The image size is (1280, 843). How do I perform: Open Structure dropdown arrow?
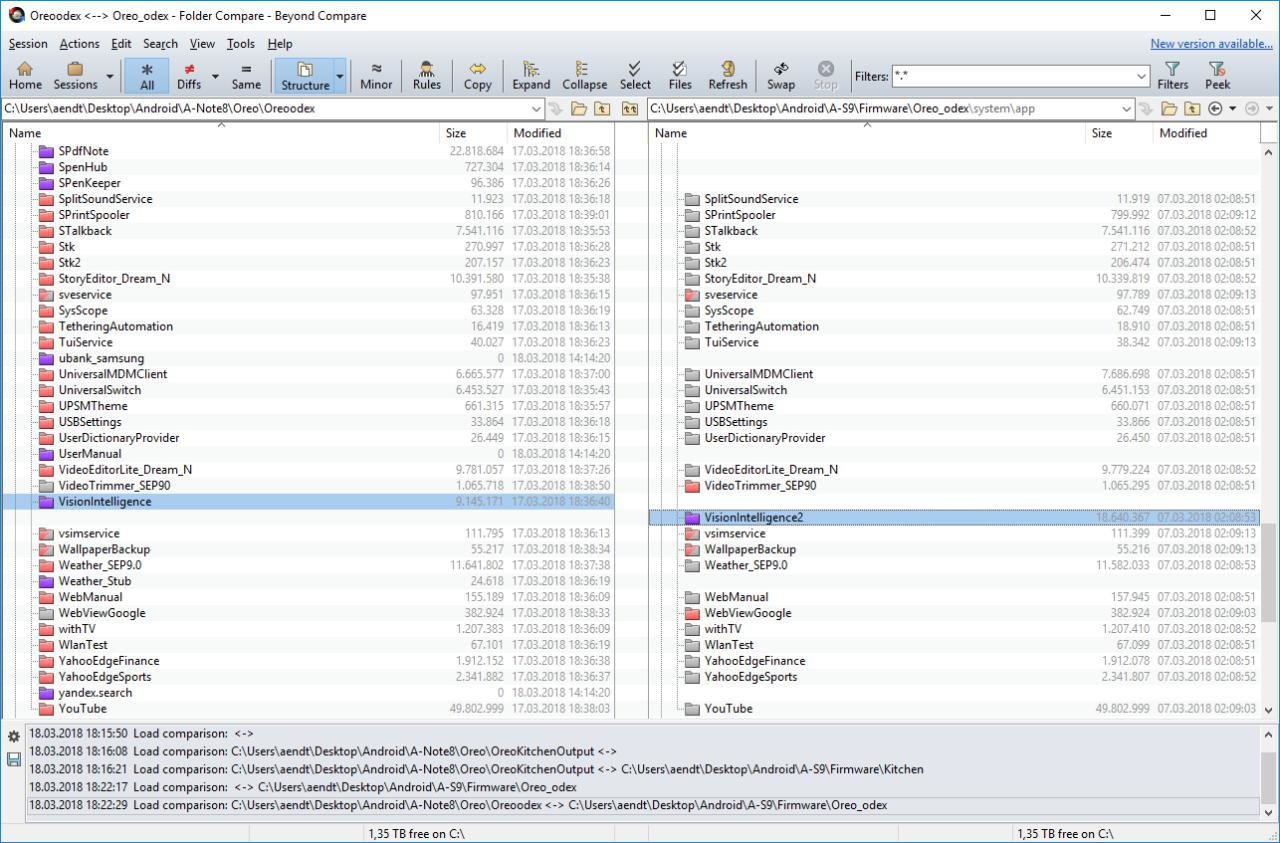[x=340, y=76]
